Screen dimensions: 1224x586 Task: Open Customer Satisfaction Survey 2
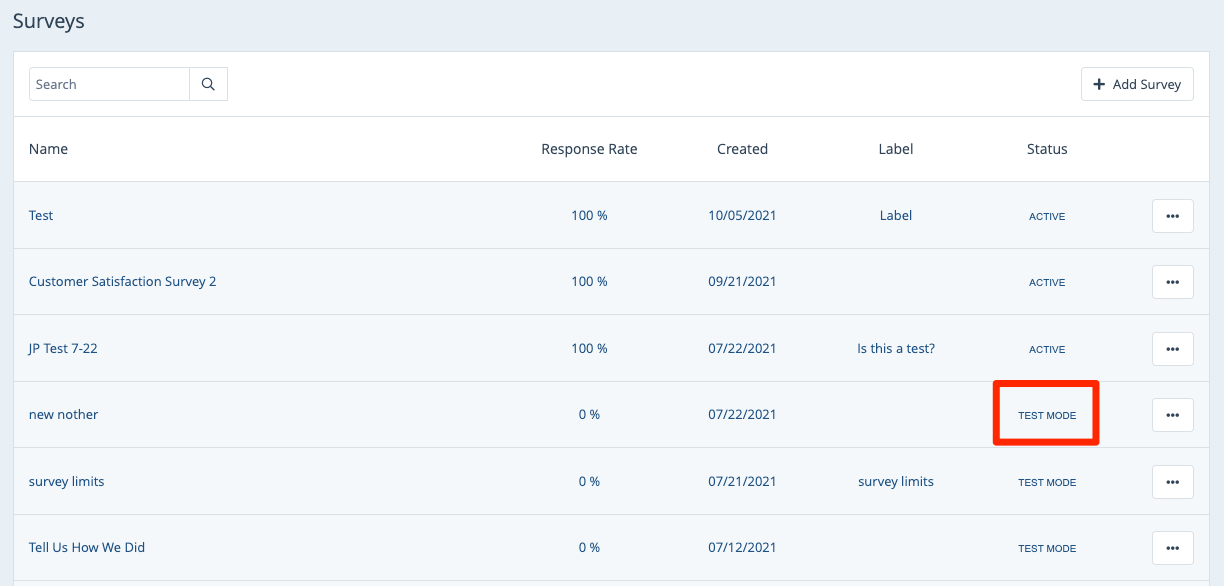click(122, 282)
